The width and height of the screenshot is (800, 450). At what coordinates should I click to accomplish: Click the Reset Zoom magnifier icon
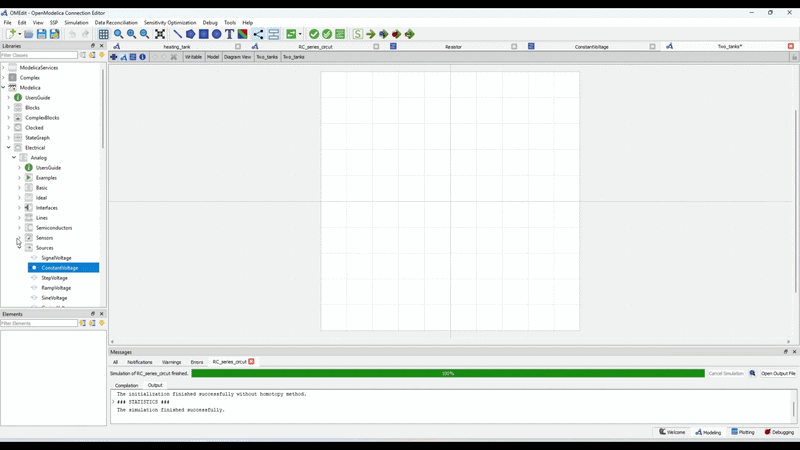[118, 34]
